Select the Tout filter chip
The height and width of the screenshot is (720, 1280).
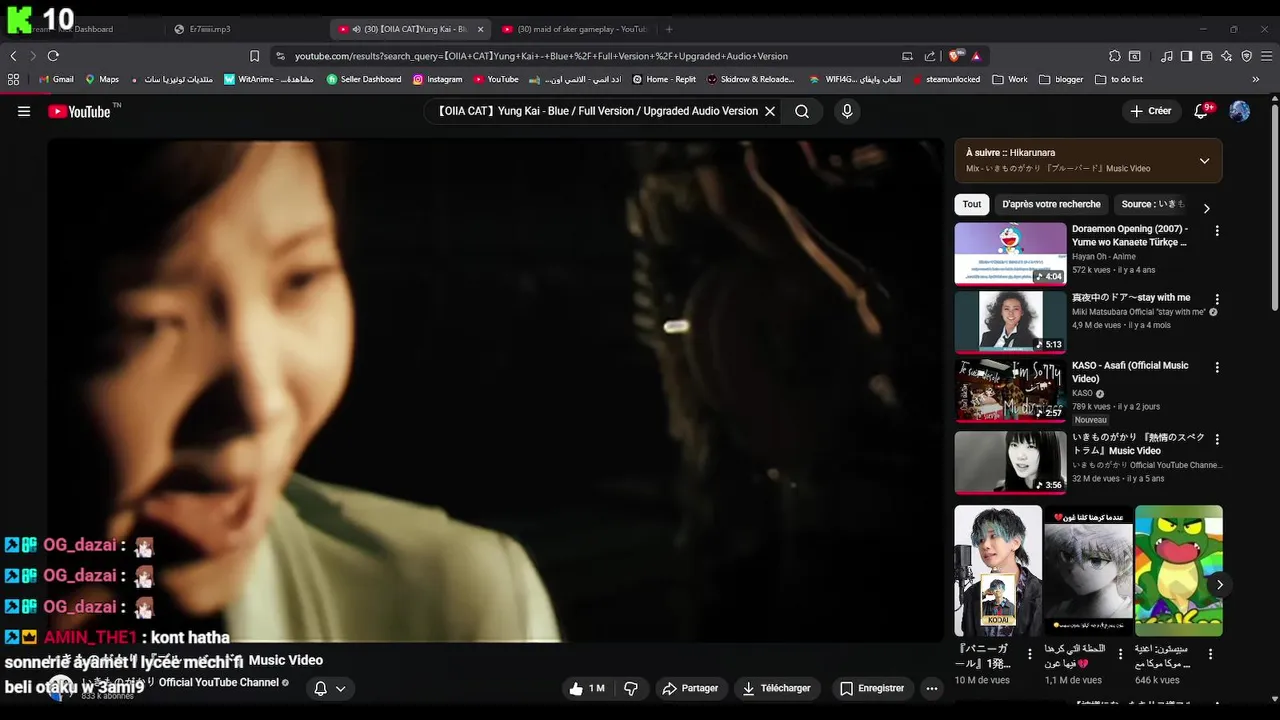972,204
